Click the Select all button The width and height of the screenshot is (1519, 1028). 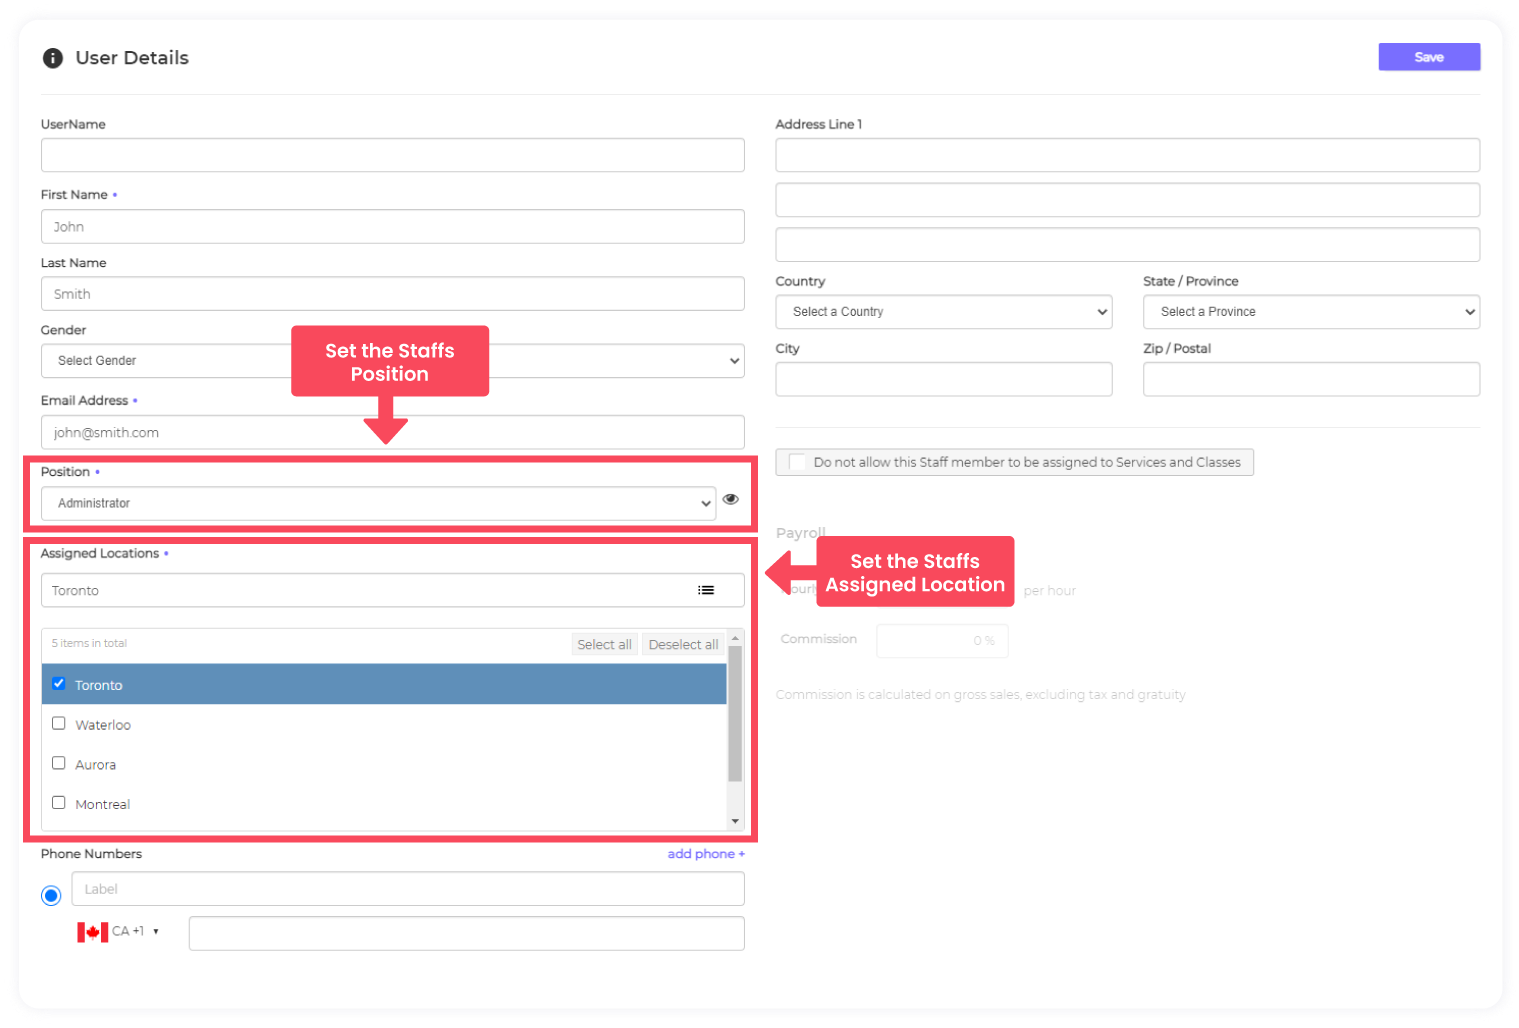pyautogui.click(x=604, y=644)
